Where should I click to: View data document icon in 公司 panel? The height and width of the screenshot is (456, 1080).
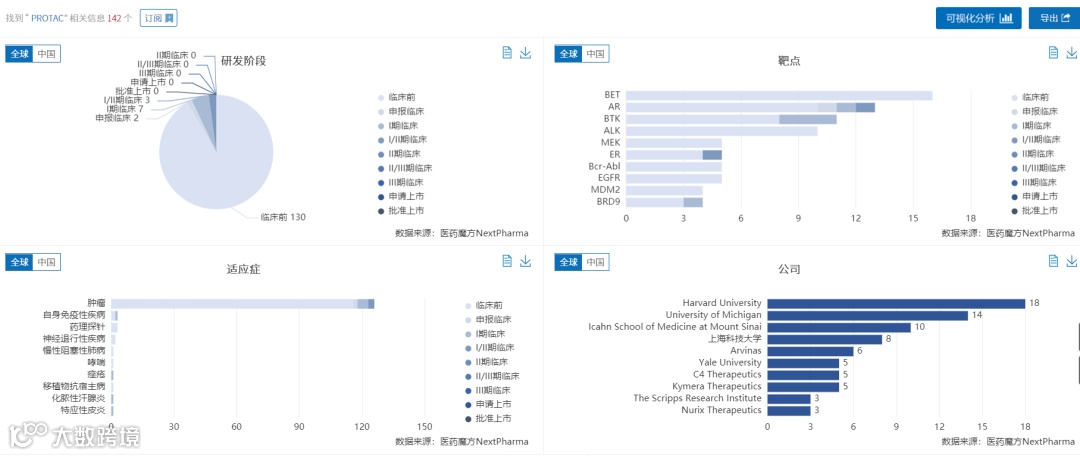tap(1053, 260)
